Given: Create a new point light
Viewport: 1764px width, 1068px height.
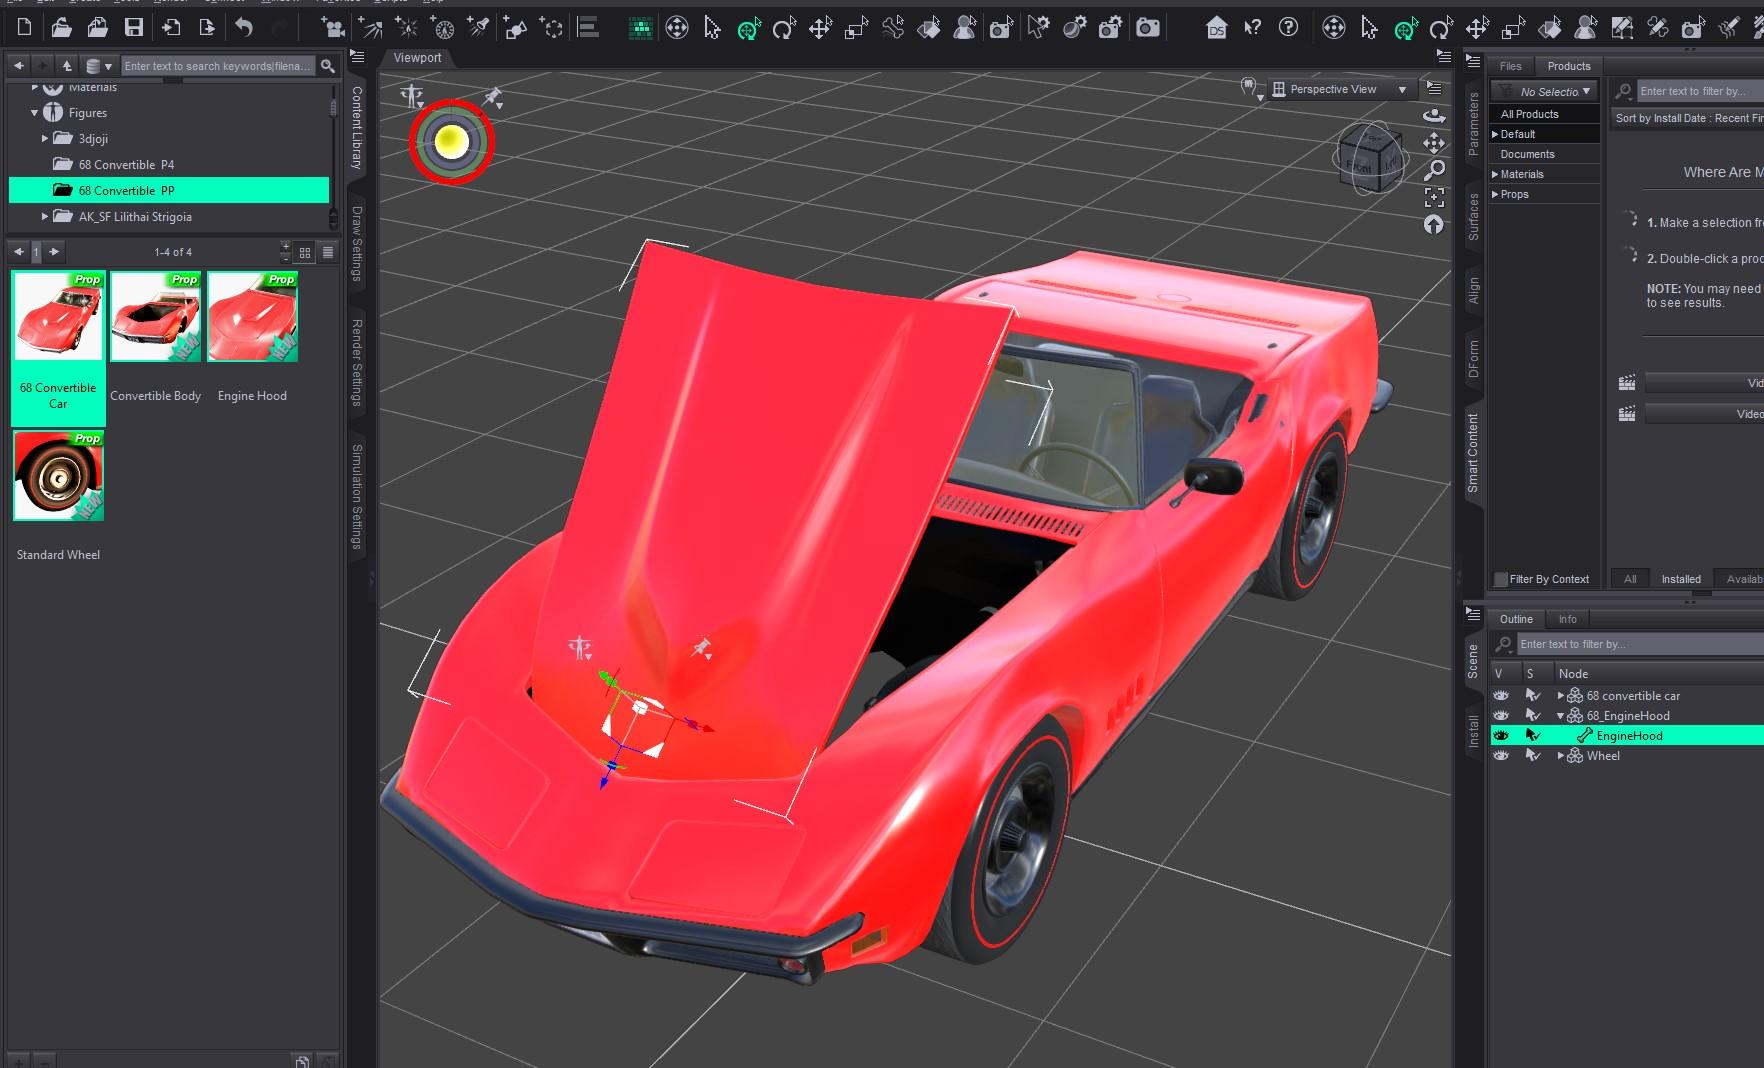Looking at the screenshot, I should click(407, 27).
